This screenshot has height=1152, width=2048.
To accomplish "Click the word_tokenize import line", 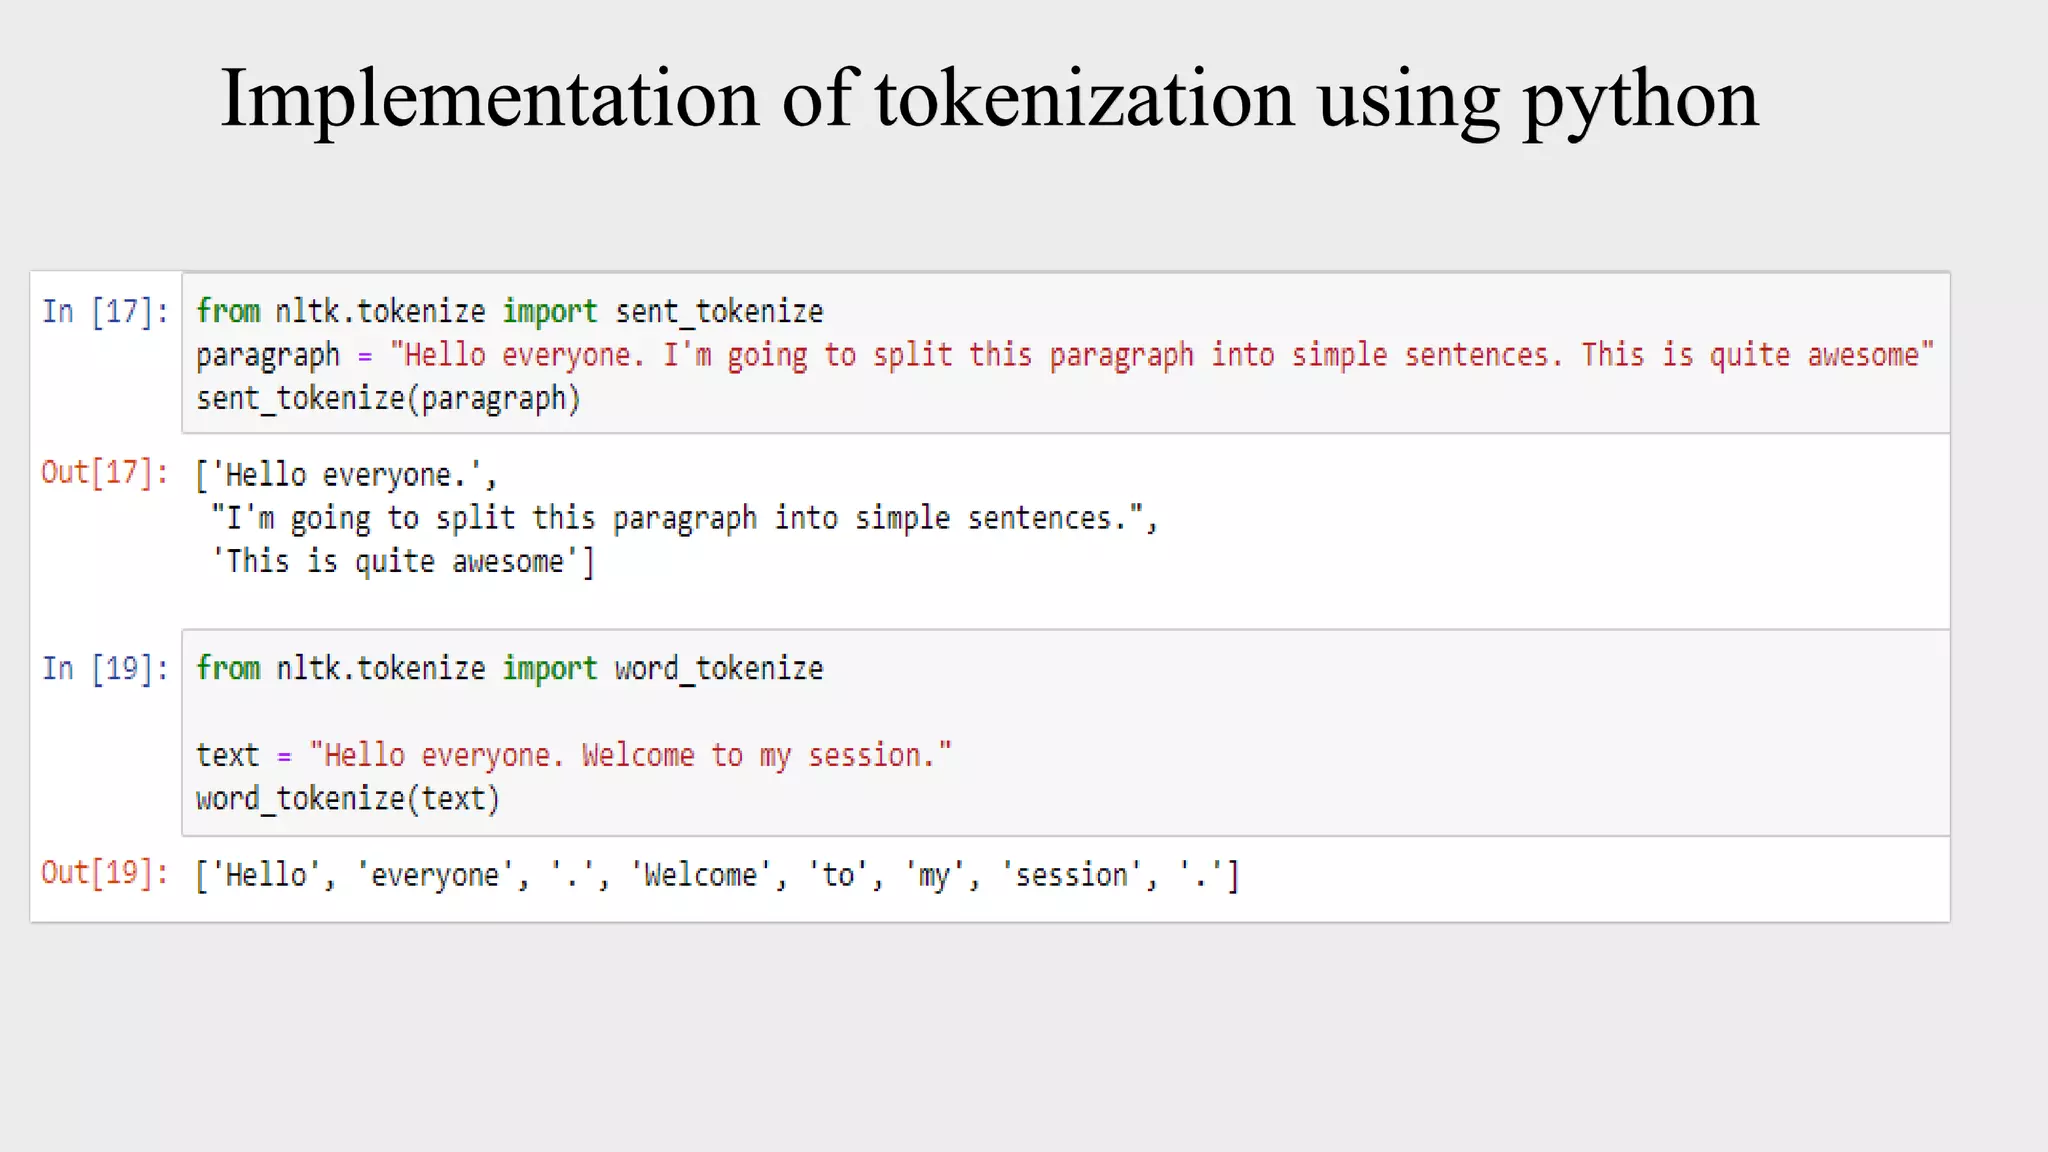I will click(x=509, y=668).
